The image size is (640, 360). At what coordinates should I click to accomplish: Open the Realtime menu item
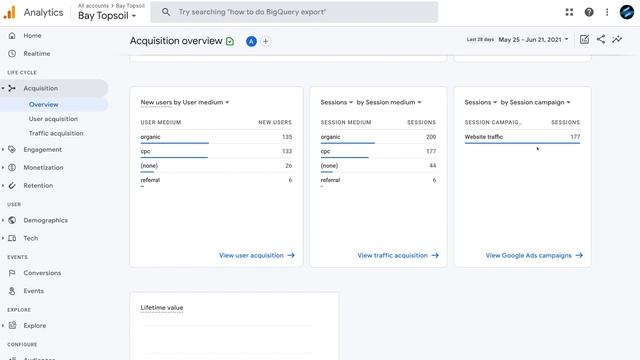37,53
